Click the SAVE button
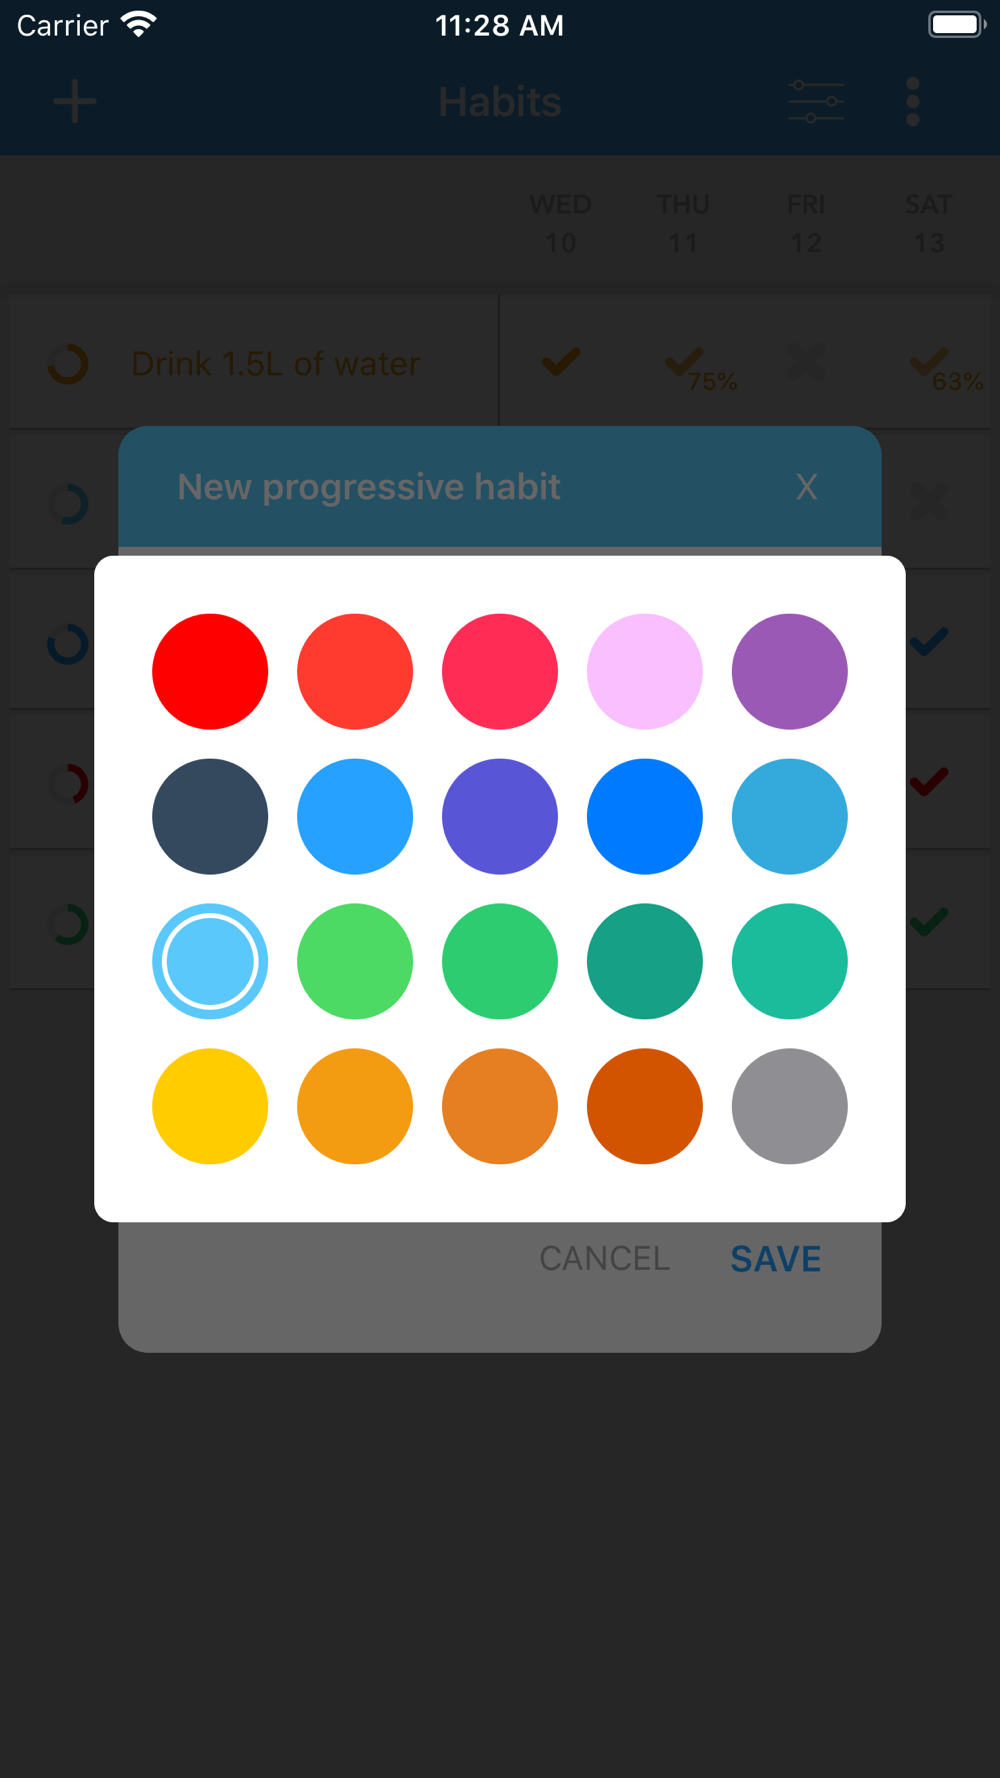 point(776,1258)
